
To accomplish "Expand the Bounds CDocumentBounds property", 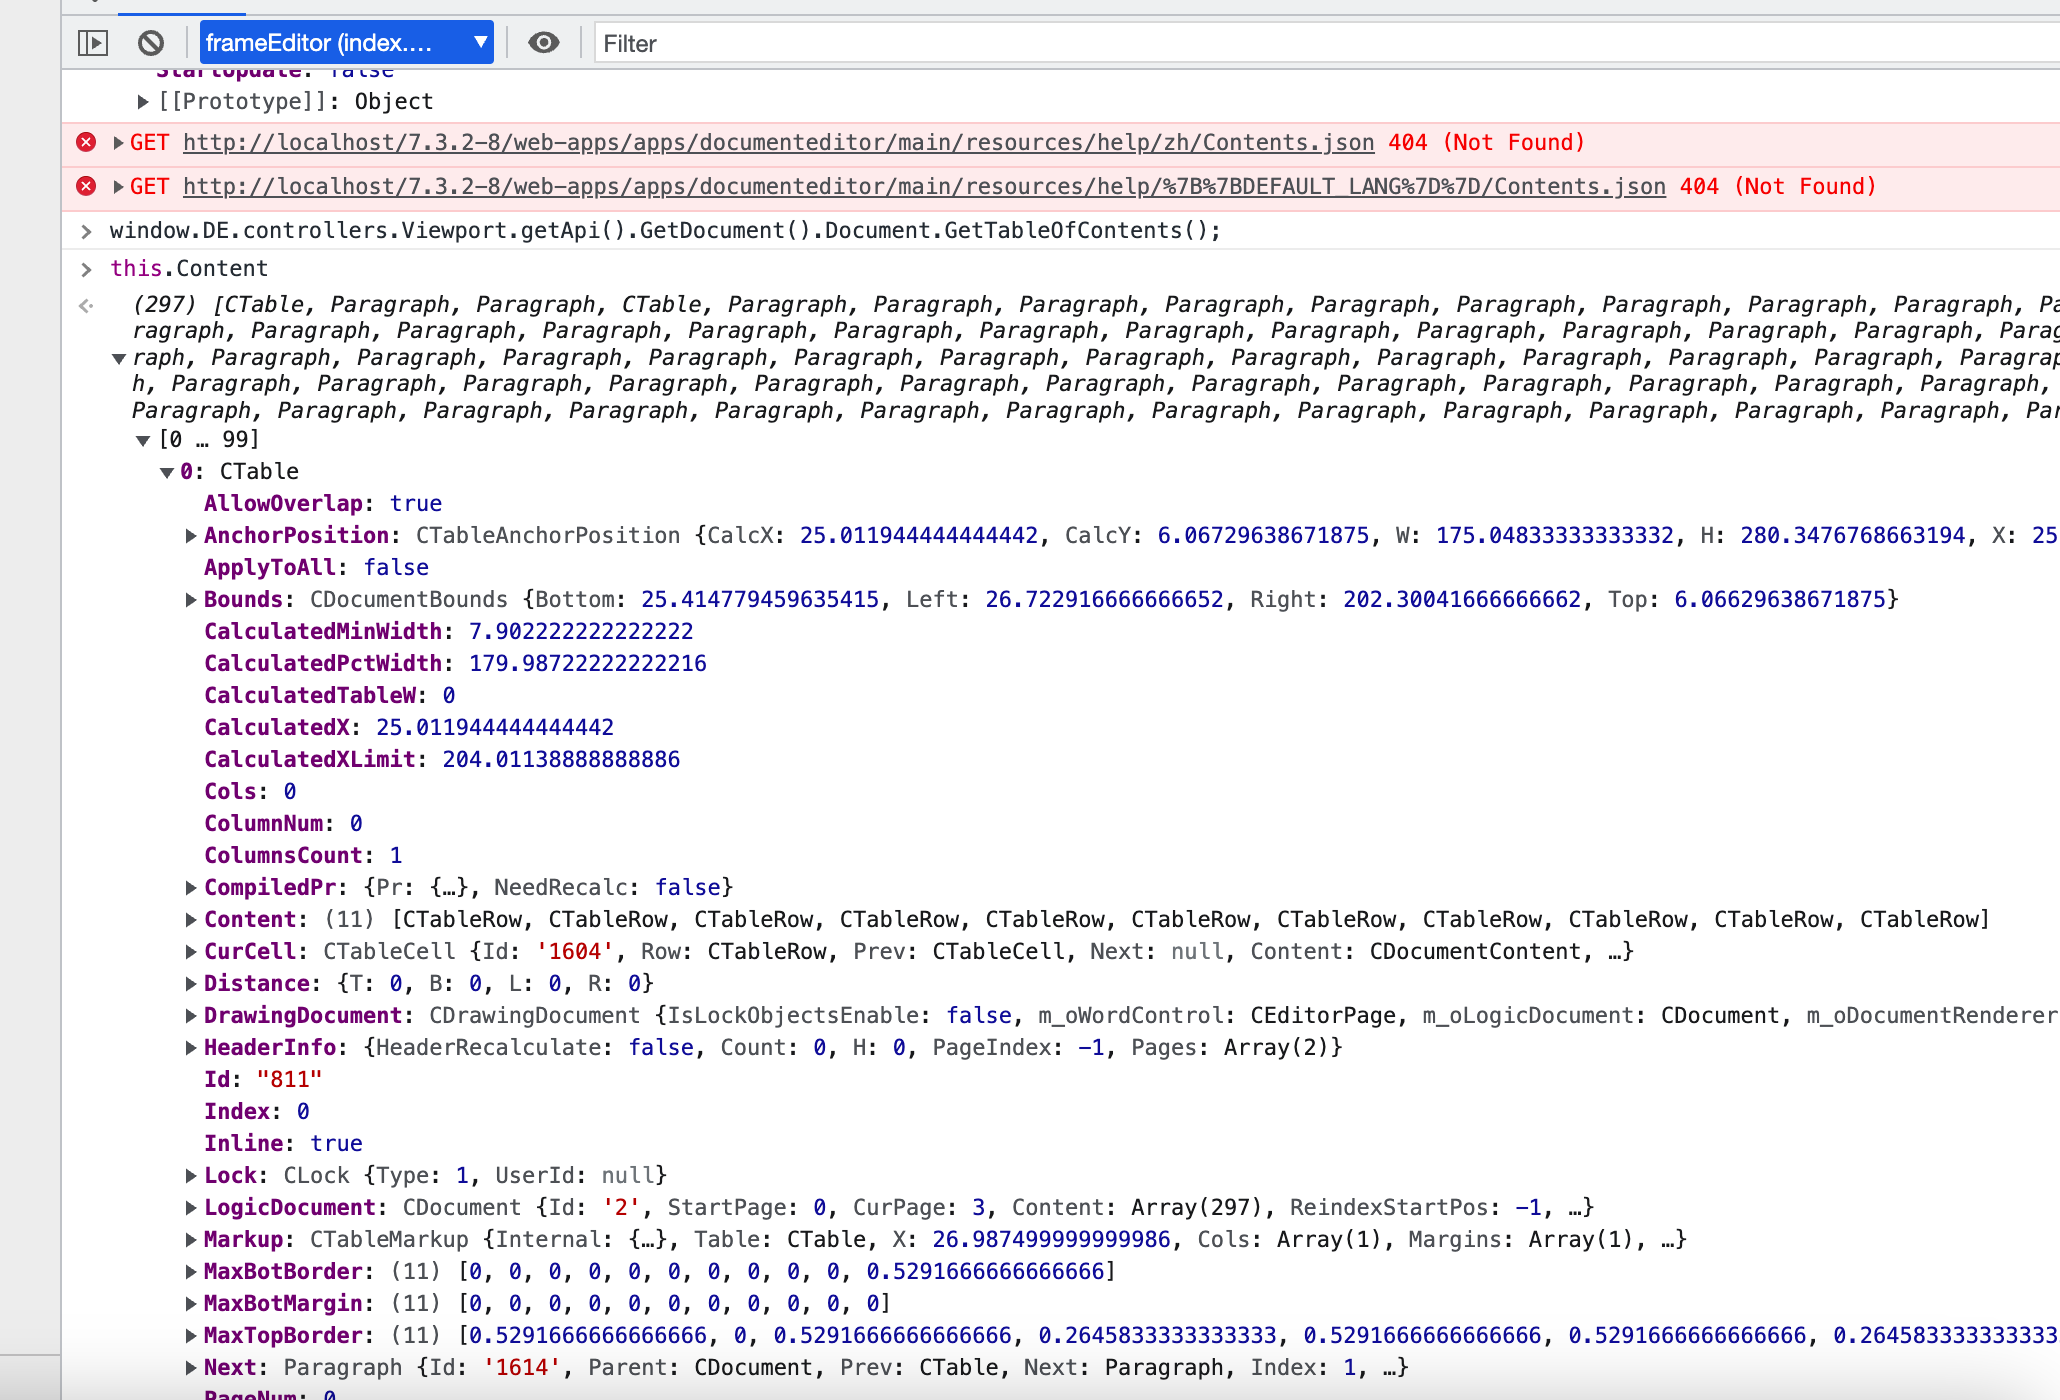I will pyautogui.click(x=190, y=599).
